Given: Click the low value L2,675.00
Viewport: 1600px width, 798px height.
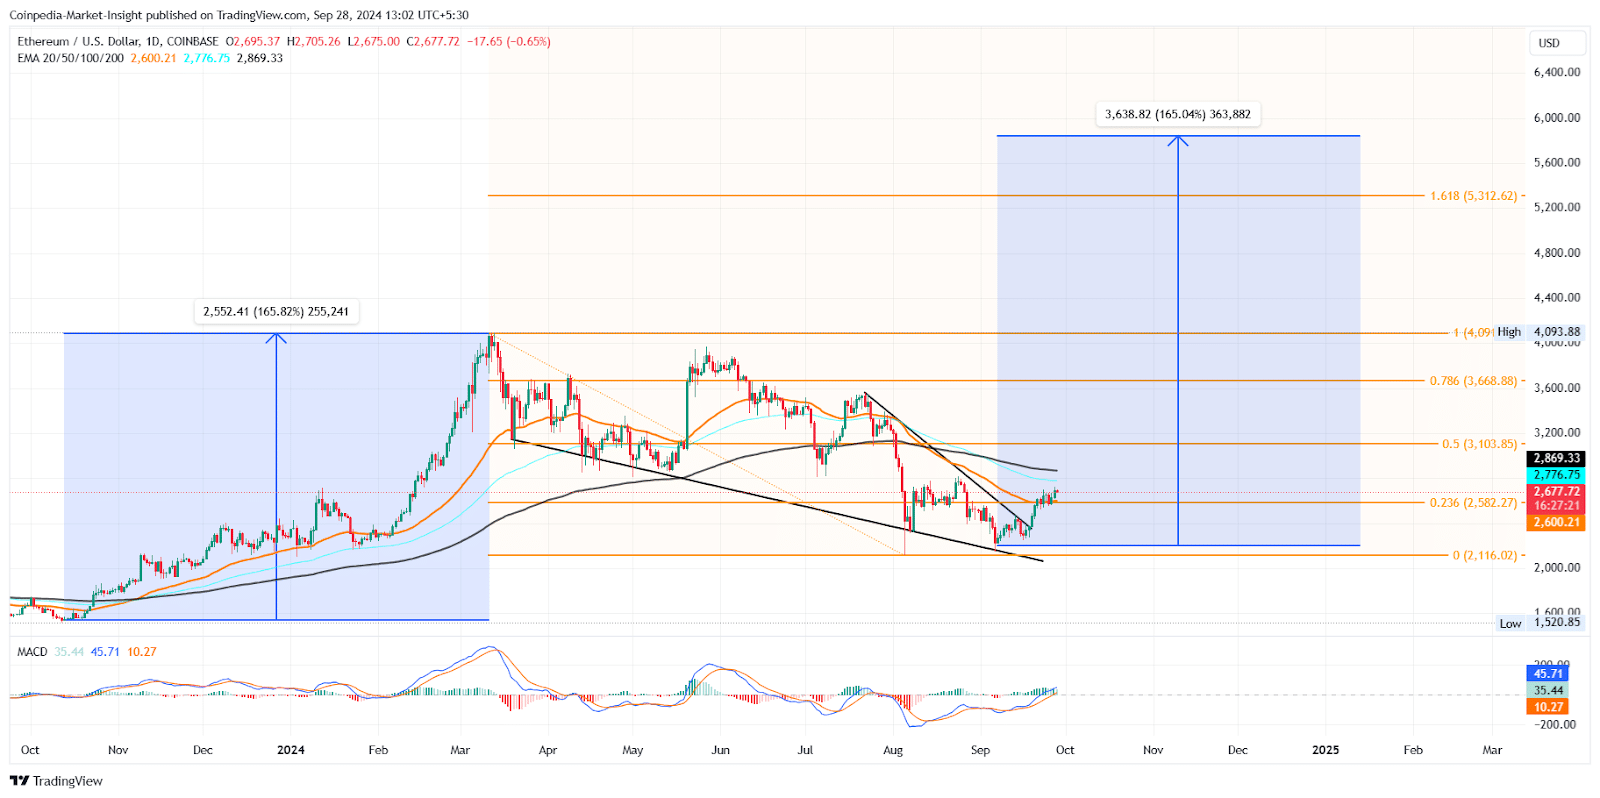Looking at the screenshot, I should click(x=373, y=42).
